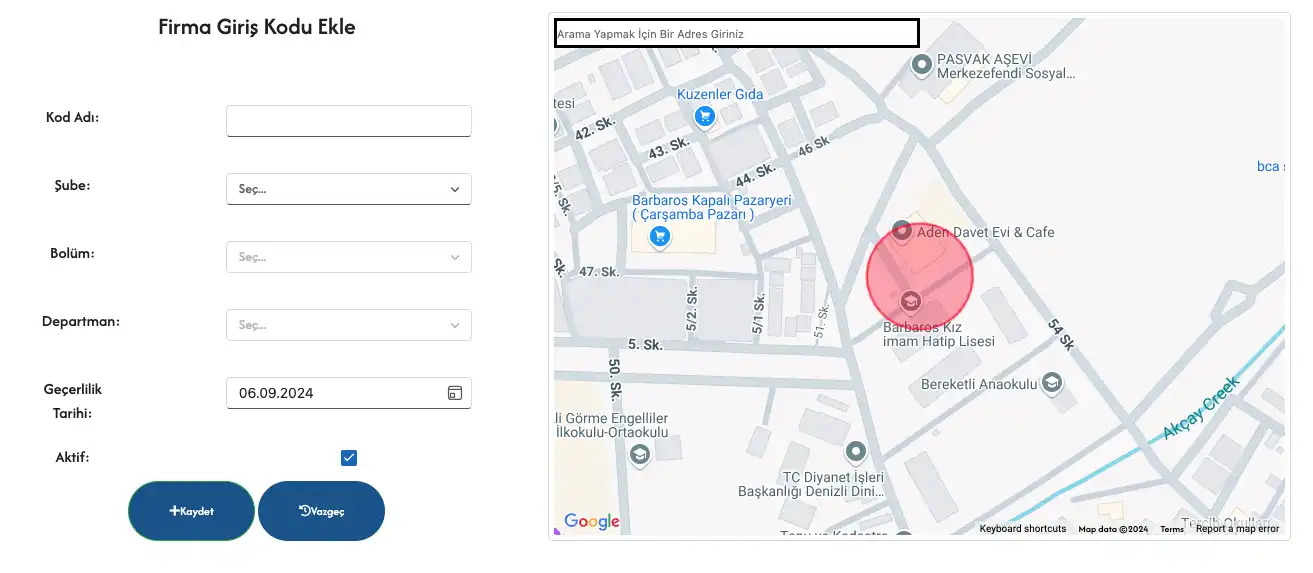Click the Görme Engelliler İlkokulu school marker
The image size is (1313, 573).
tap(638, 455)
